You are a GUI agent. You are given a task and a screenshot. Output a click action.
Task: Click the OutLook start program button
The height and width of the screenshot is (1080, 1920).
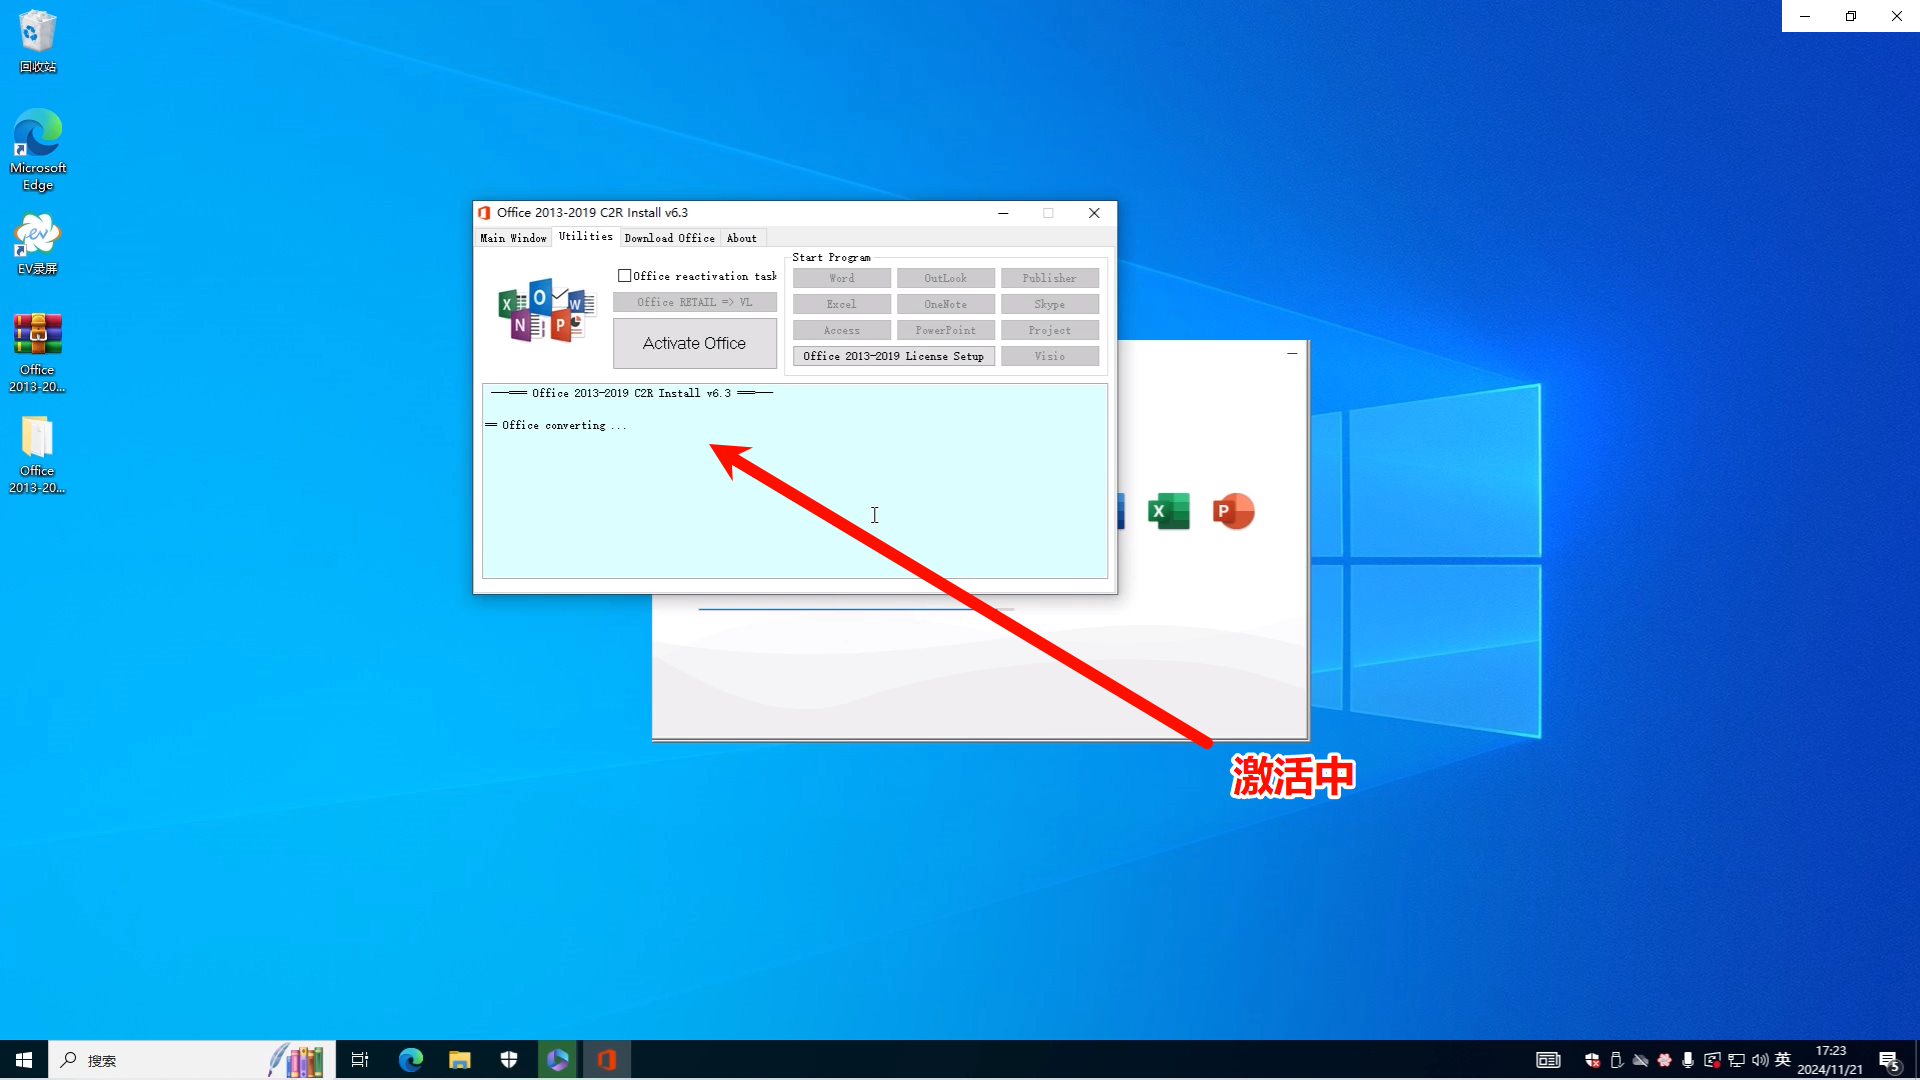[945, 278]
